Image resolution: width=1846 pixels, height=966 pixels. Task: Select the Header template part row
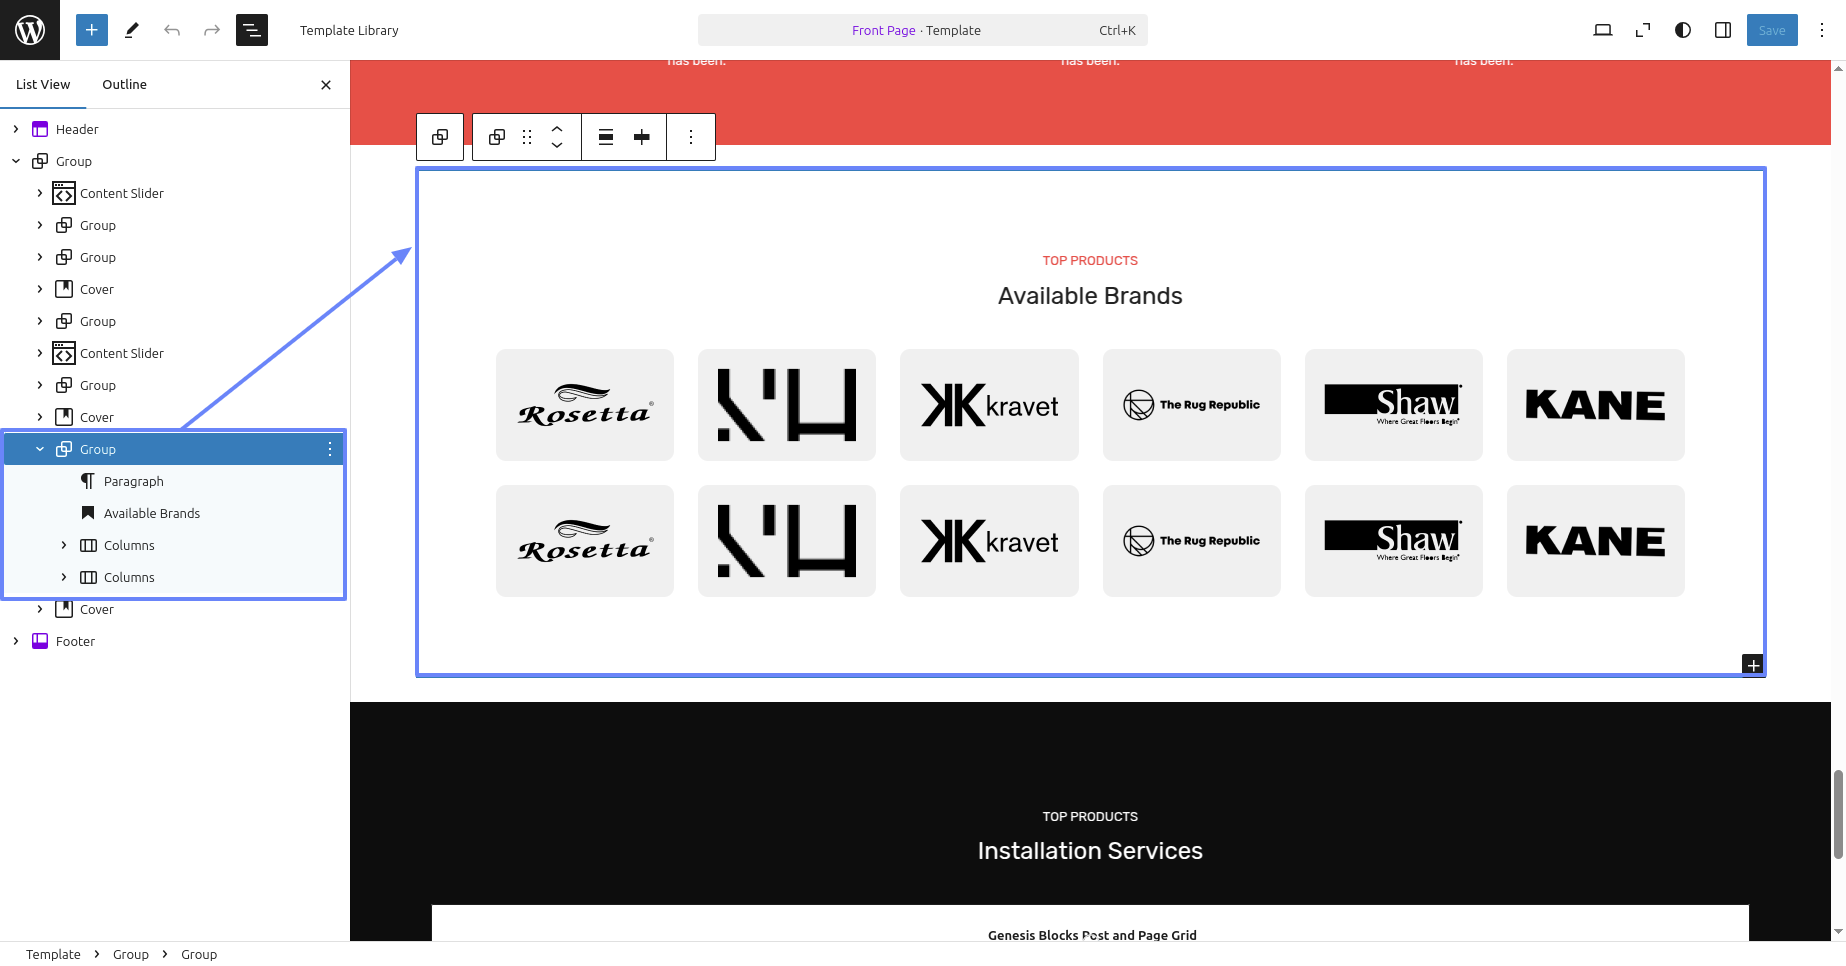point(174,129)
